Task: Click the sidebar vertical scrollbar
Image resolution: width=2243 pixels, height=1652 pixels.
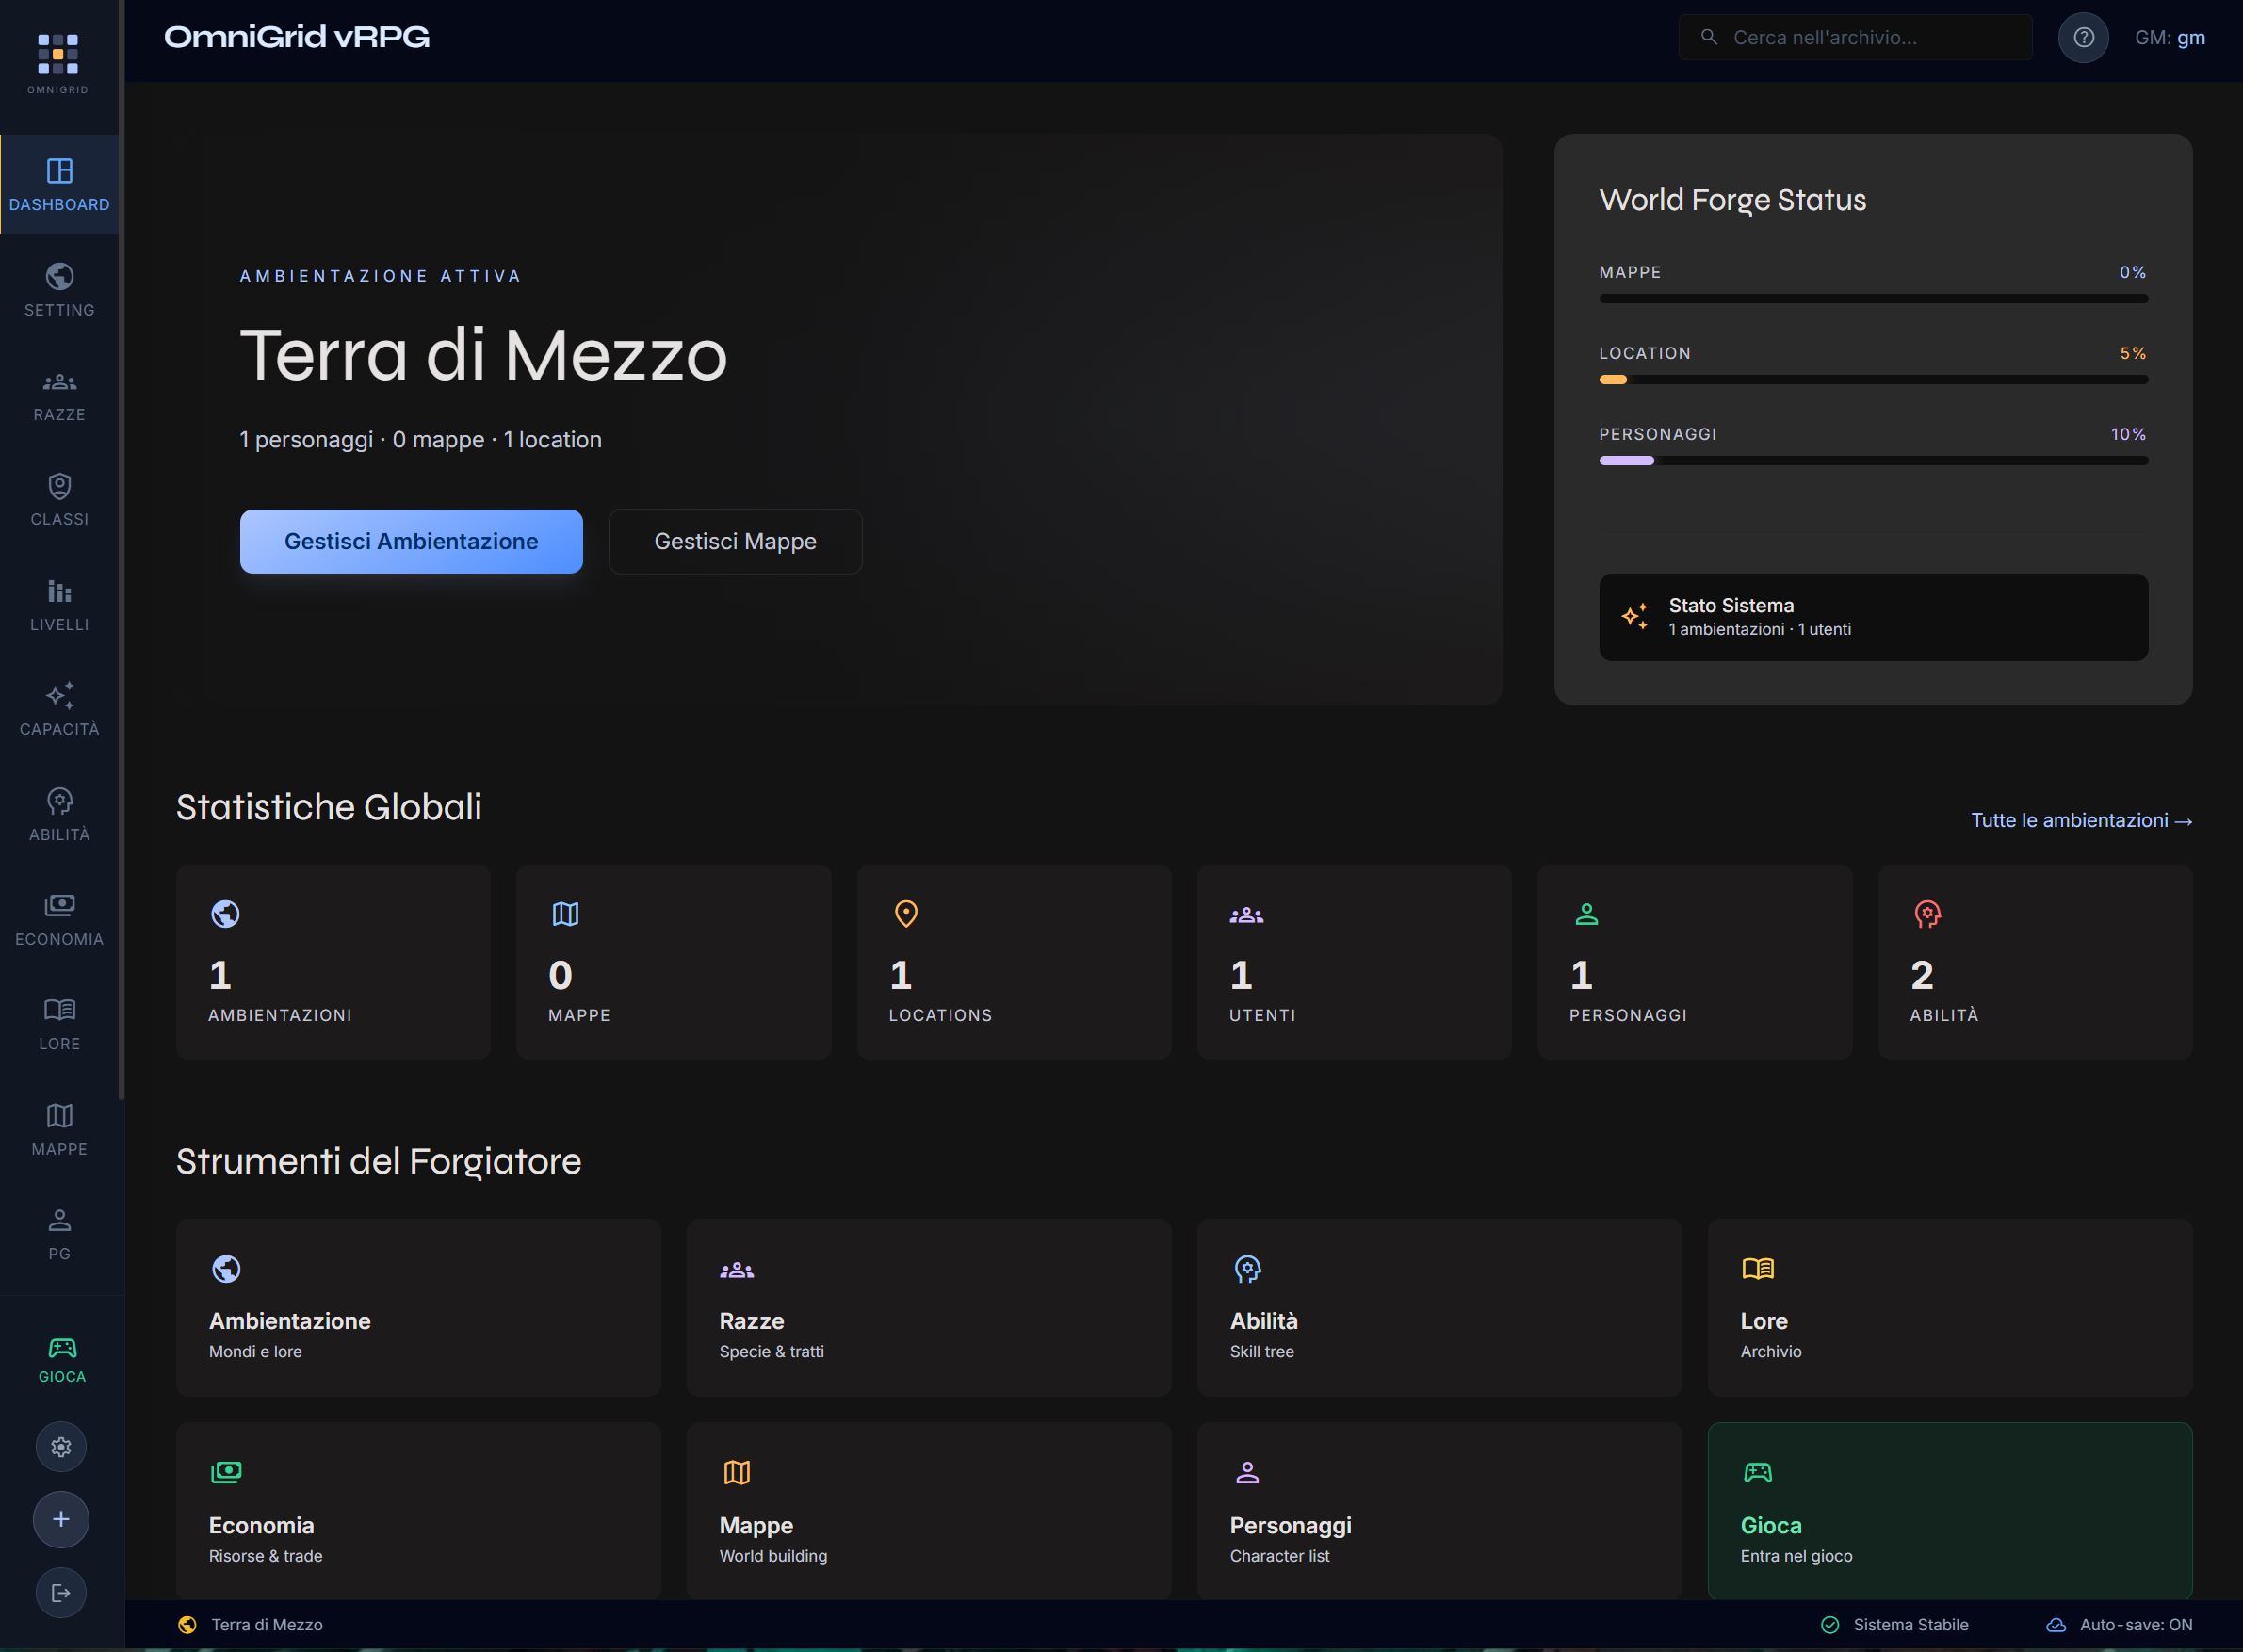Action: coord(121,550)
